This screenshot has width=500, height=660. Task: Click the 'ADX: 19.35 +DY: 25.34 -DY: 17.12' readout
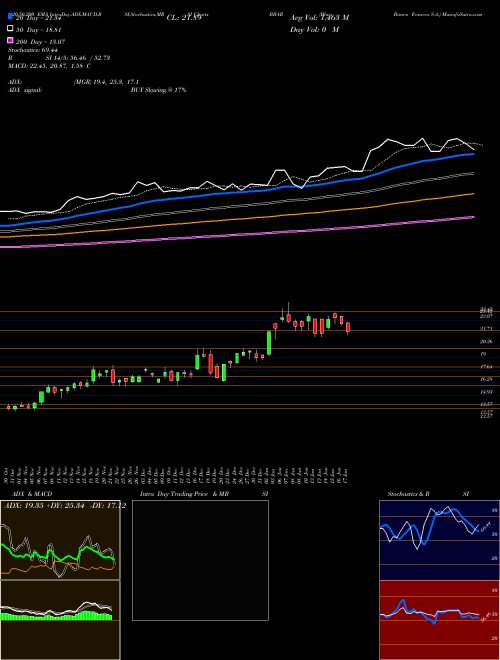(x=65, y=506)
